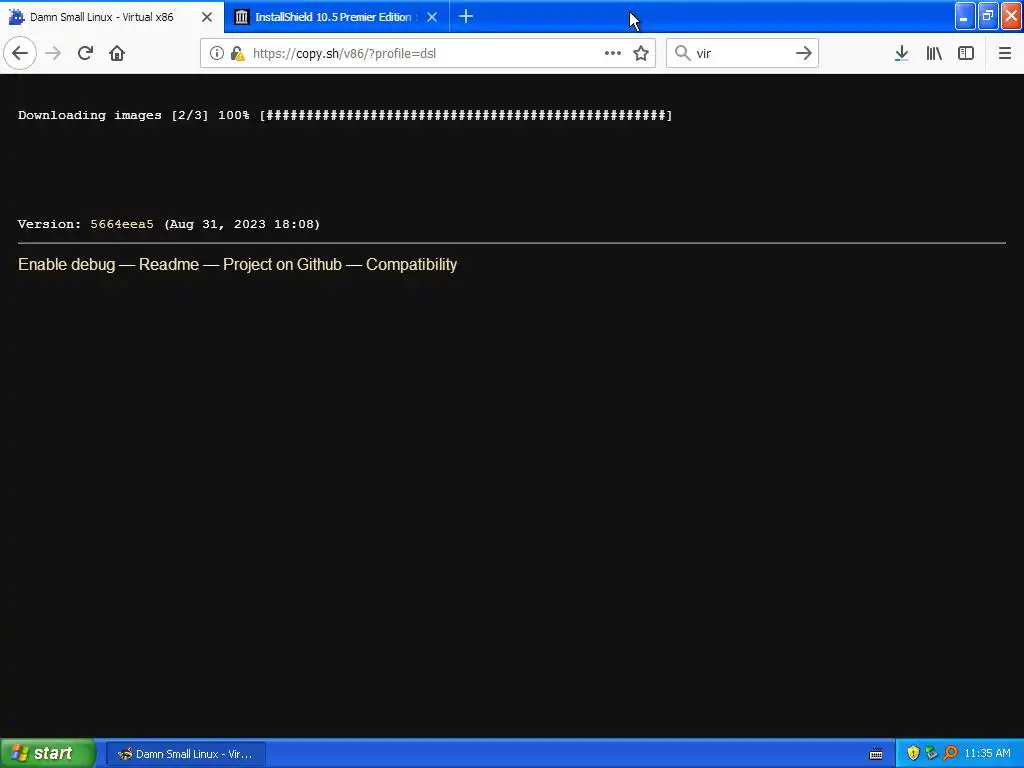Screen dimensions: 1024x768
Task: Open the security shield tray icon
Action: [913, 753]
